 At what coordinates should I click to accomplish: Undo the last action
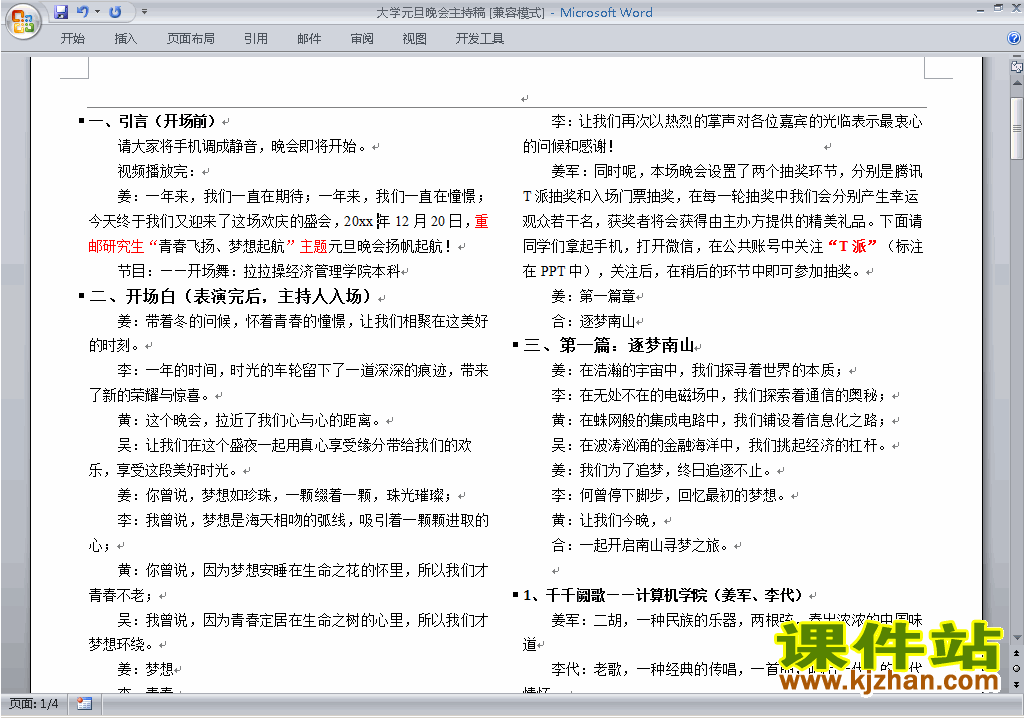[x=82, y=12]
